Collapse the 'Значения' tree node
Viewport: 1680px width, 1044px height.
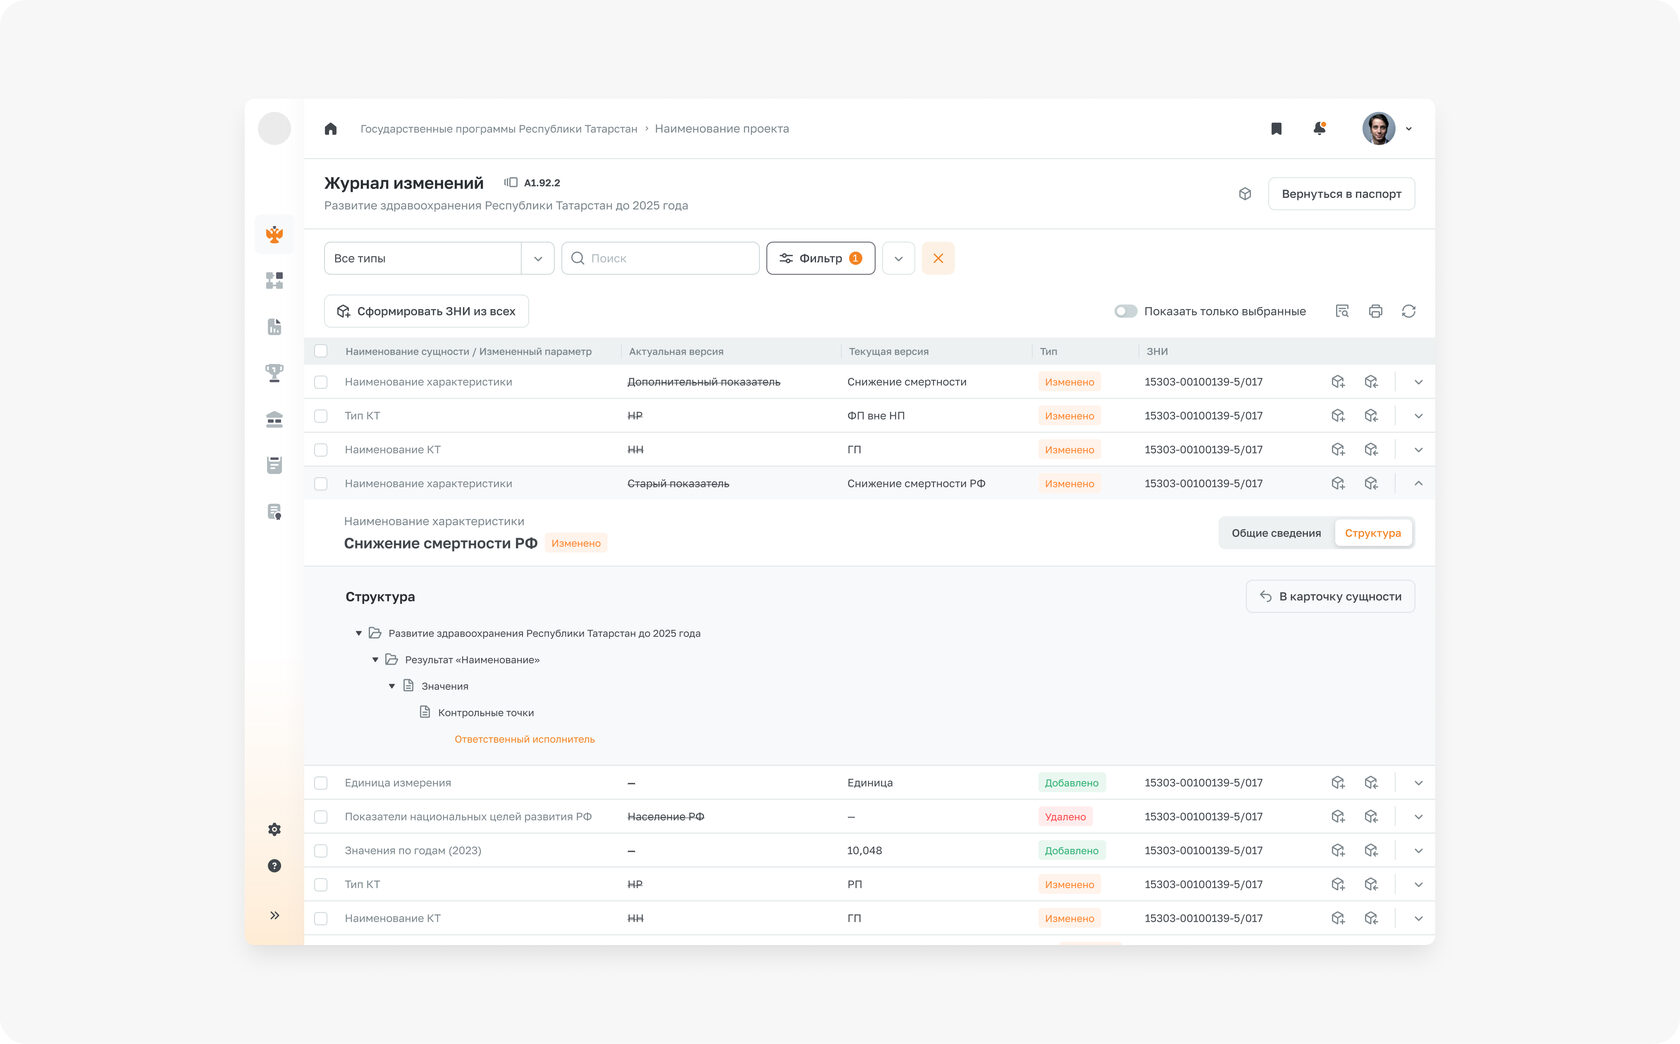(x=392, y=686)
